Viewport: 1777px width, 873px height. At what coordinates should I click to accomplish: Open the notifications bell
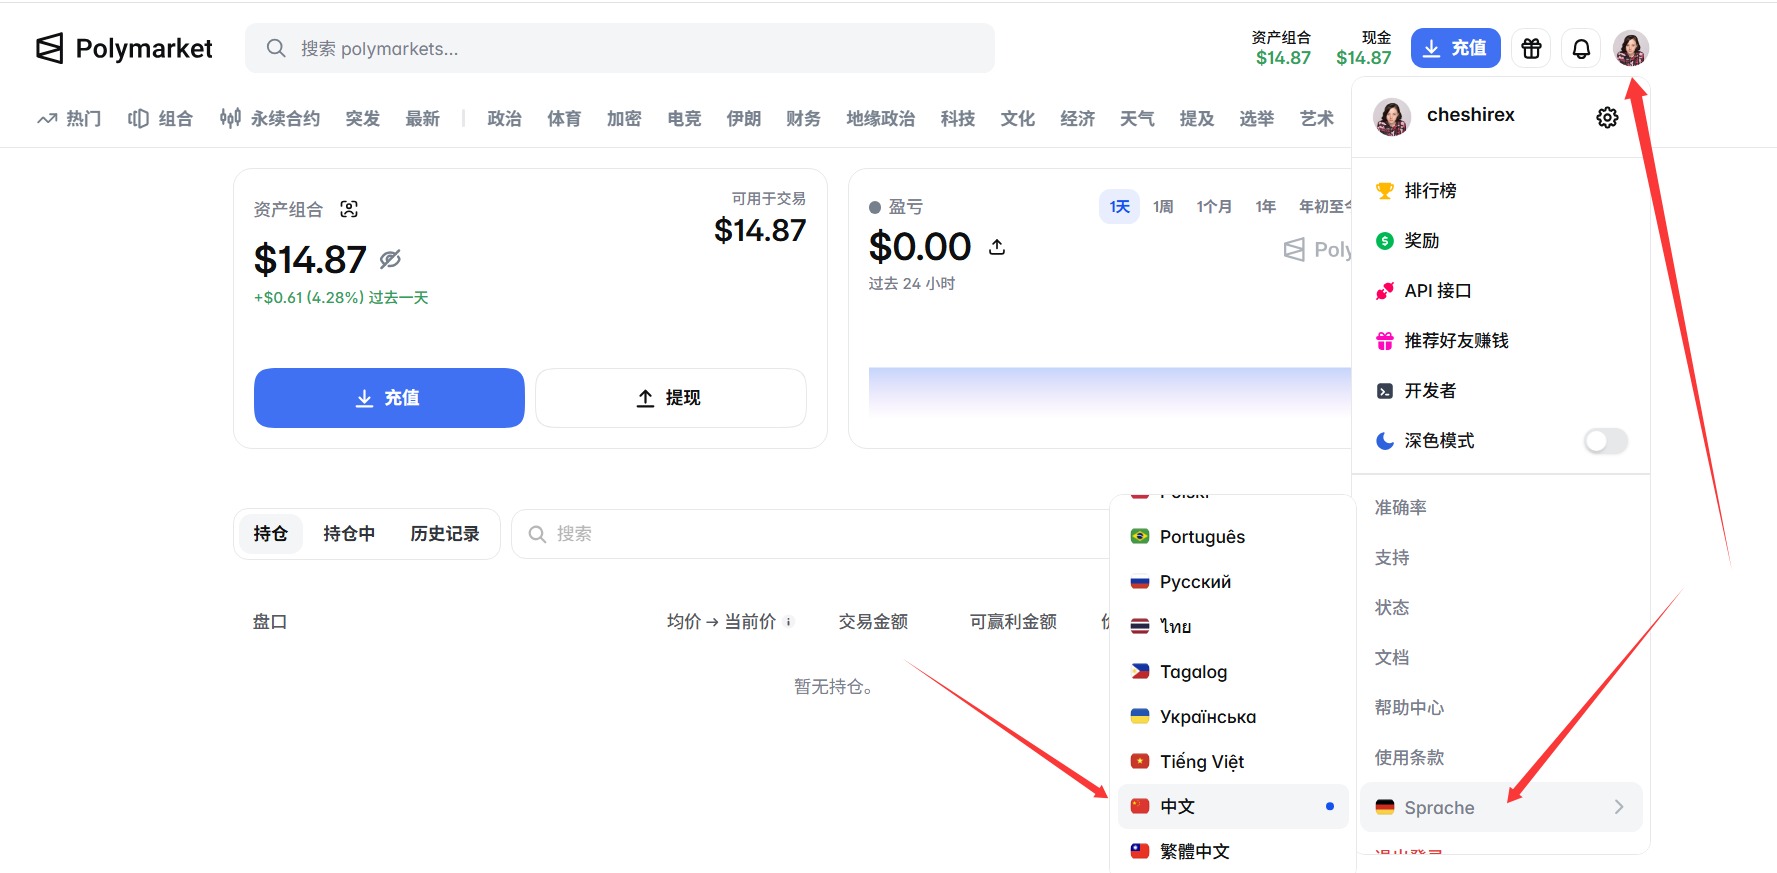point(1581,48)
